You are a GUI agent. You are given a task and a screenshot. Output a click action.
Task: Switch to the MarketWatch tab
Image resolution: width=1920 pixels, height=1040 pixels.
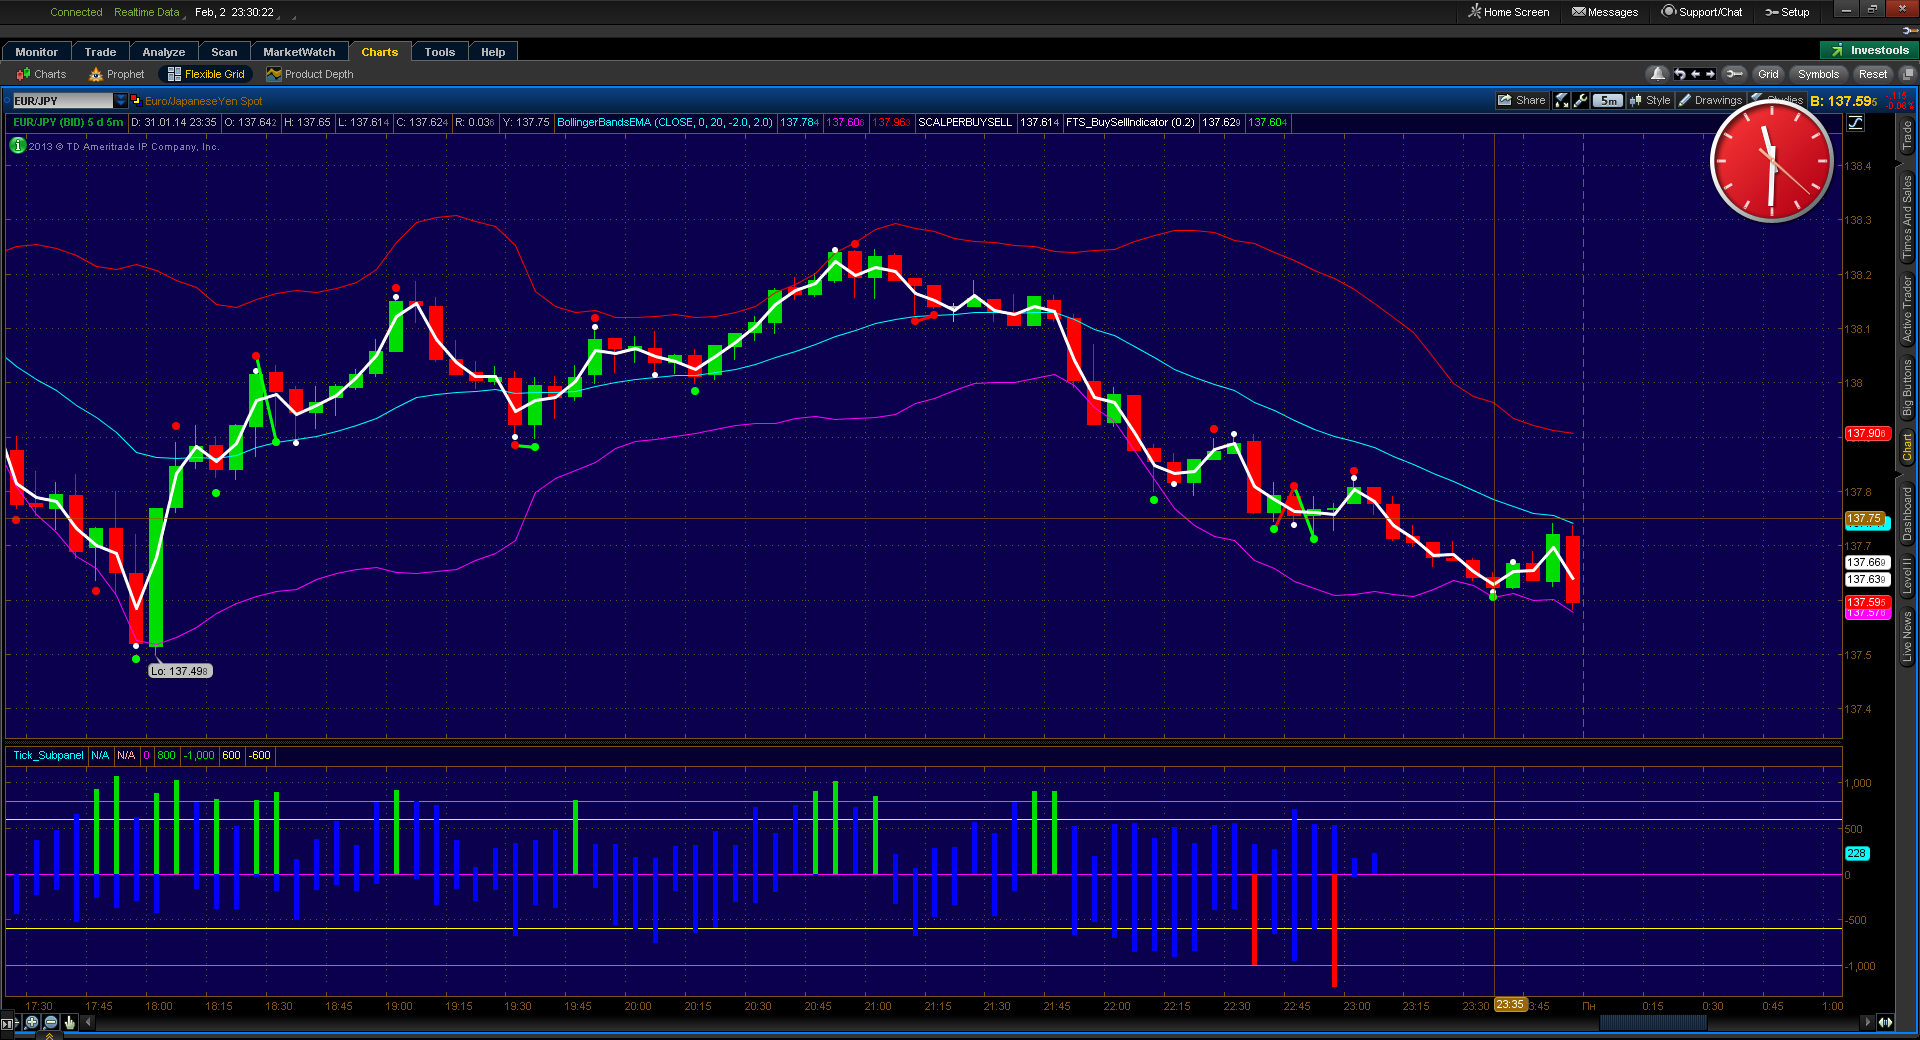coord(299,52)
